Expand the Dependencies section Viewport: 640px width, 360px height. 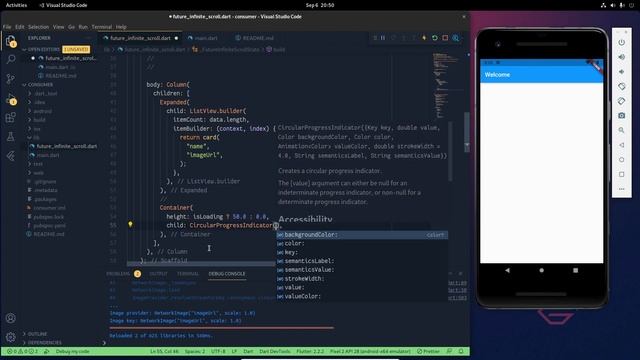pyautogui.click(x=45, y=342)
